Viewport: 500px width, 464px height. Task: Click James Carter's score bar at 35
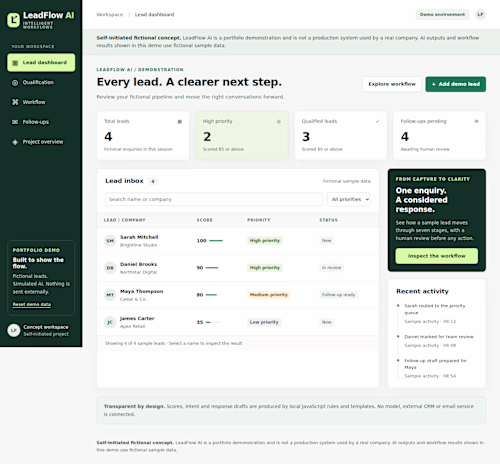pos(212,322)
